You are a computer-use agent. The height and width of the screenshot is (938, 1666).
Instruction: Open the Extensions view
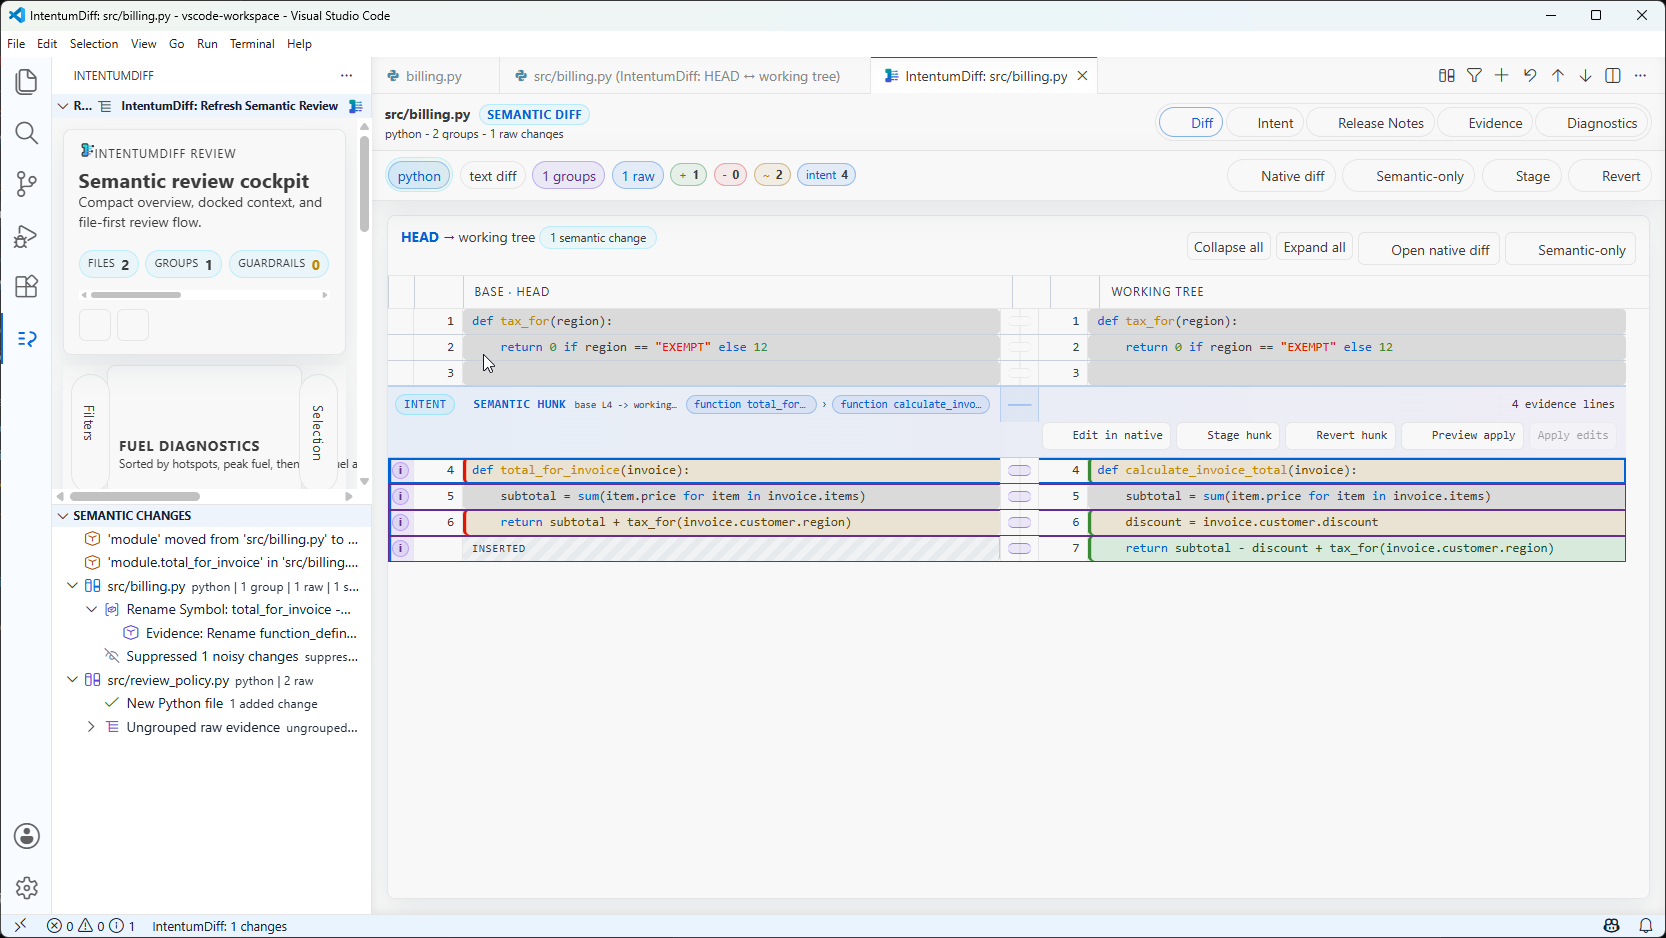coord(27,287)
